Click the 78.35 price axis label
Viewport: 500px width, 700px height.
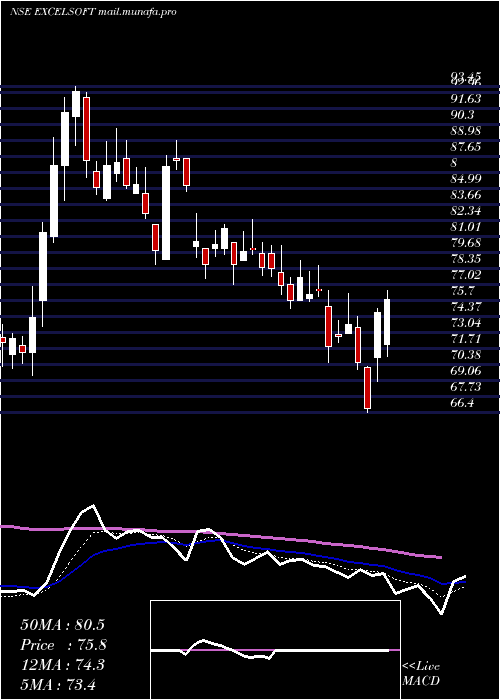tap(466, 259)
